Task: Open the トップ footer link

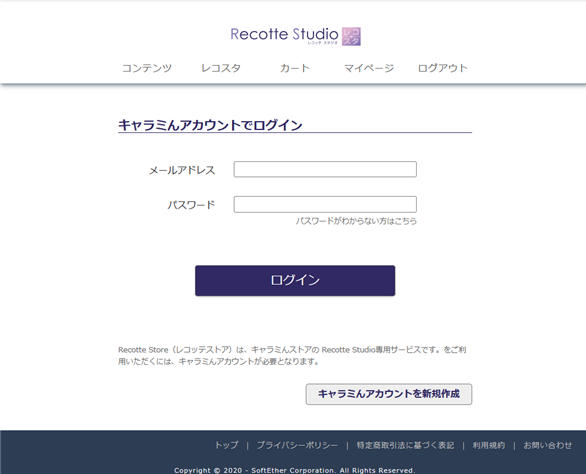Action: (x=226, y=445)
